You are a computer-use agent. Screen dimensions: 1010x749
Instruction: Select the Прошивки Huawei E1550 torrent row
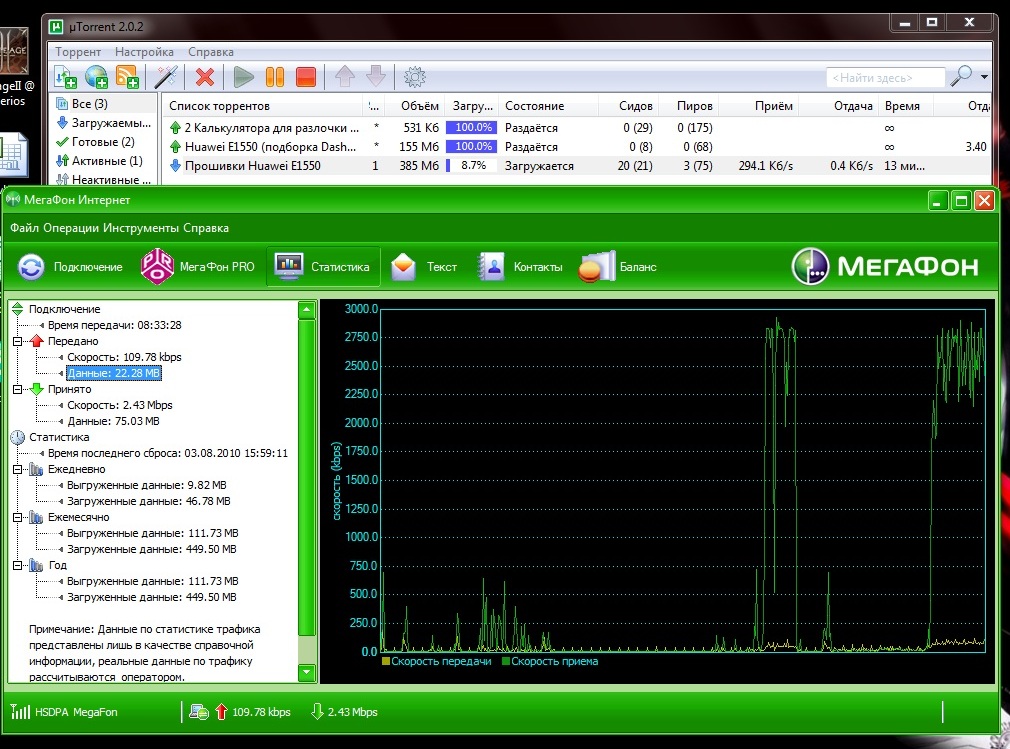pyautogui.click(x=578, y=166)
